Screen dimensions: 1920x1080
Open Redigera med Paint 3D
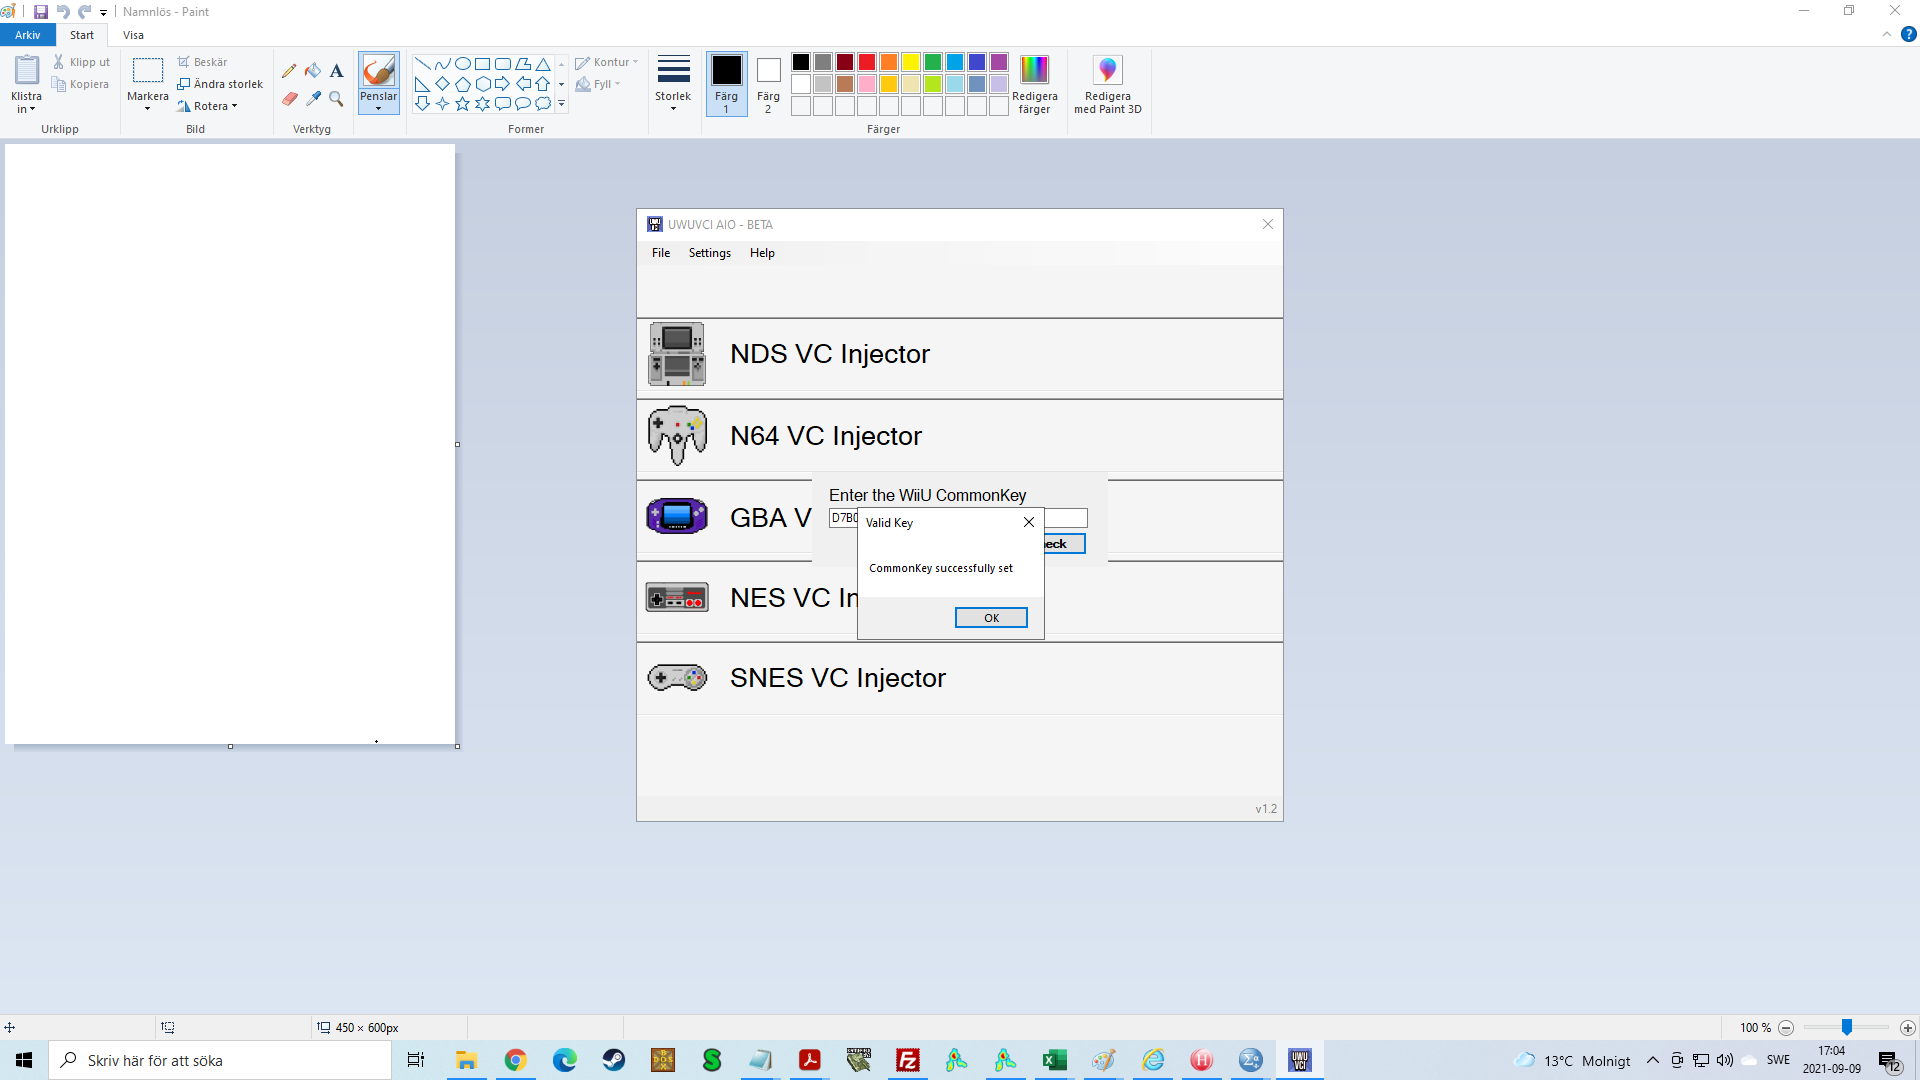coord(1108,85)
